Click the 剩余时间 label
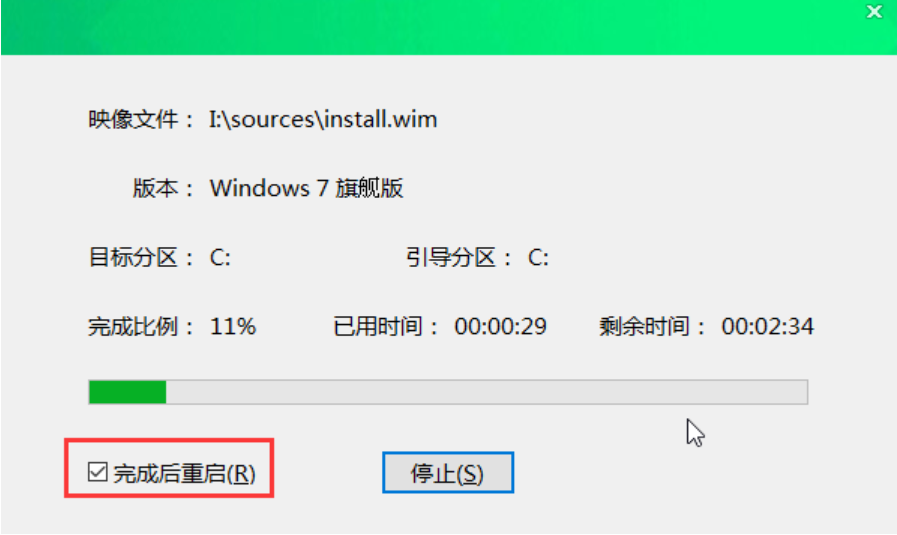 point(644,327)
